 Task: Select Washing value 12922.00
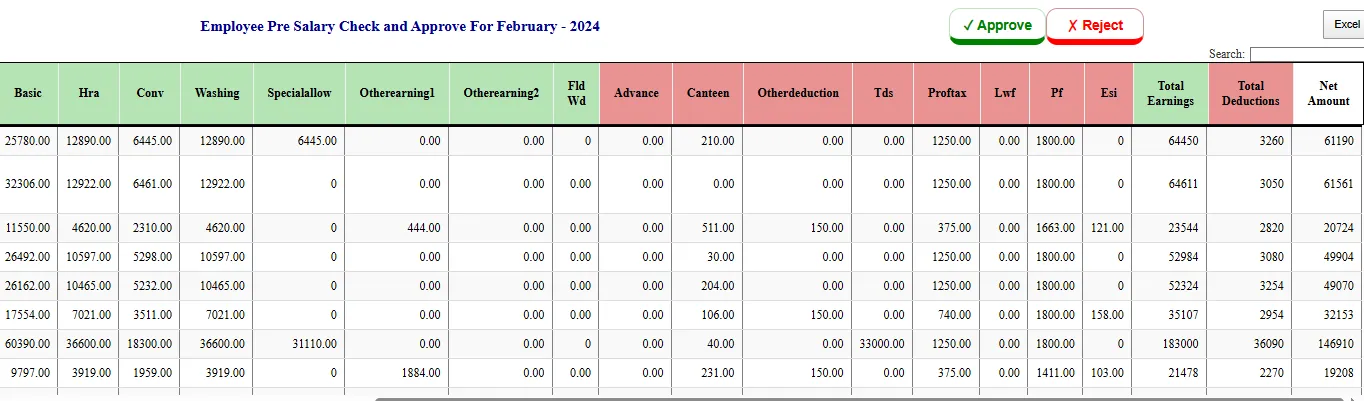222,184
